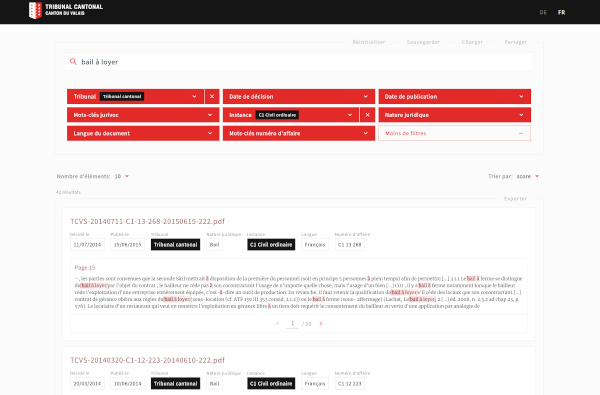Expand the Tribunal filter dropdown
Image resolution: width=600 pixels, height=395 pixels.
pos(135,96)
